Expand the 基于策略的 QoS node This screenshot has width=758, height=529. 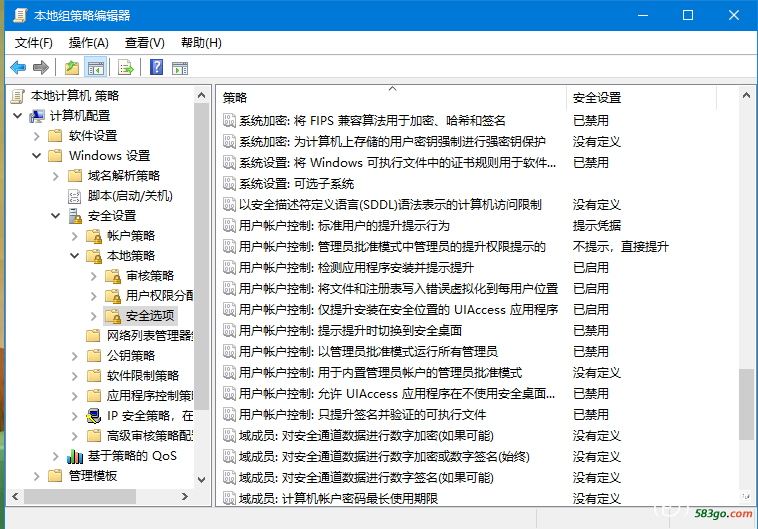click(56, 456)
